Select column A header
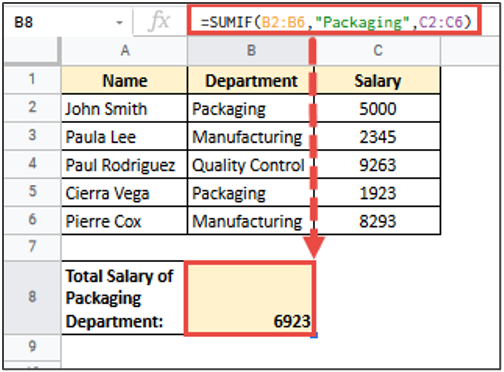Image resolution: width=504 pixels, height=372 pixels. pyautogui.click(x=125, y=50)
